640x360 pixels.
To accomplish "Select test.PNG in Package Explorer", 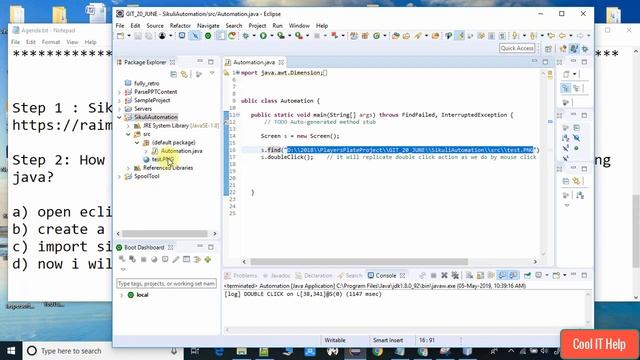I will pos(162,159).
